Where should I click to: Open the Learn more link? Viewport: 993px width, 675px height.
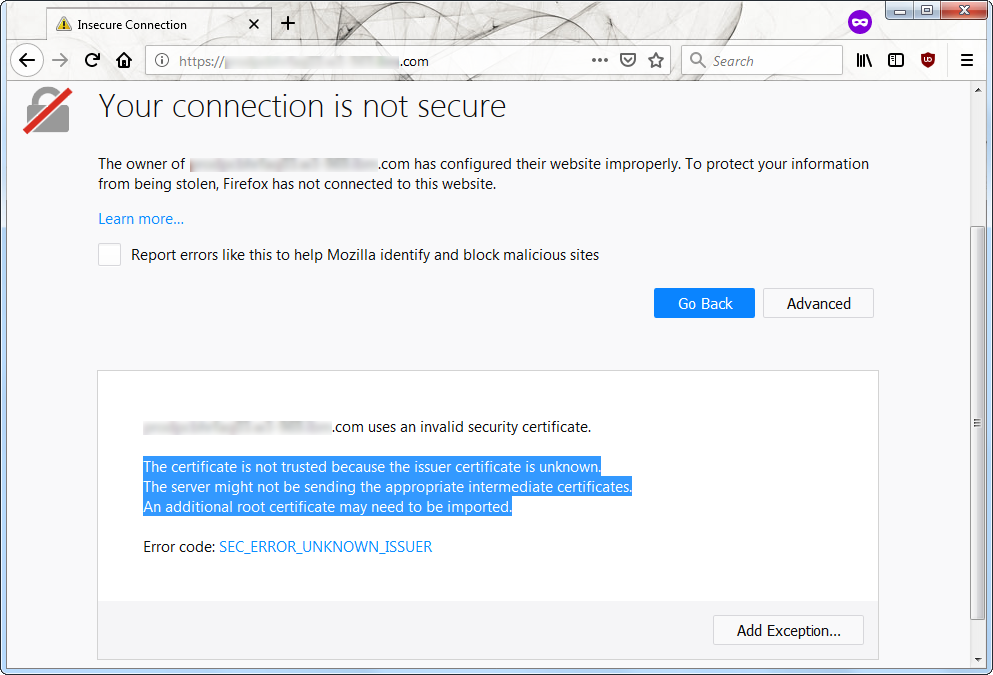141,219
